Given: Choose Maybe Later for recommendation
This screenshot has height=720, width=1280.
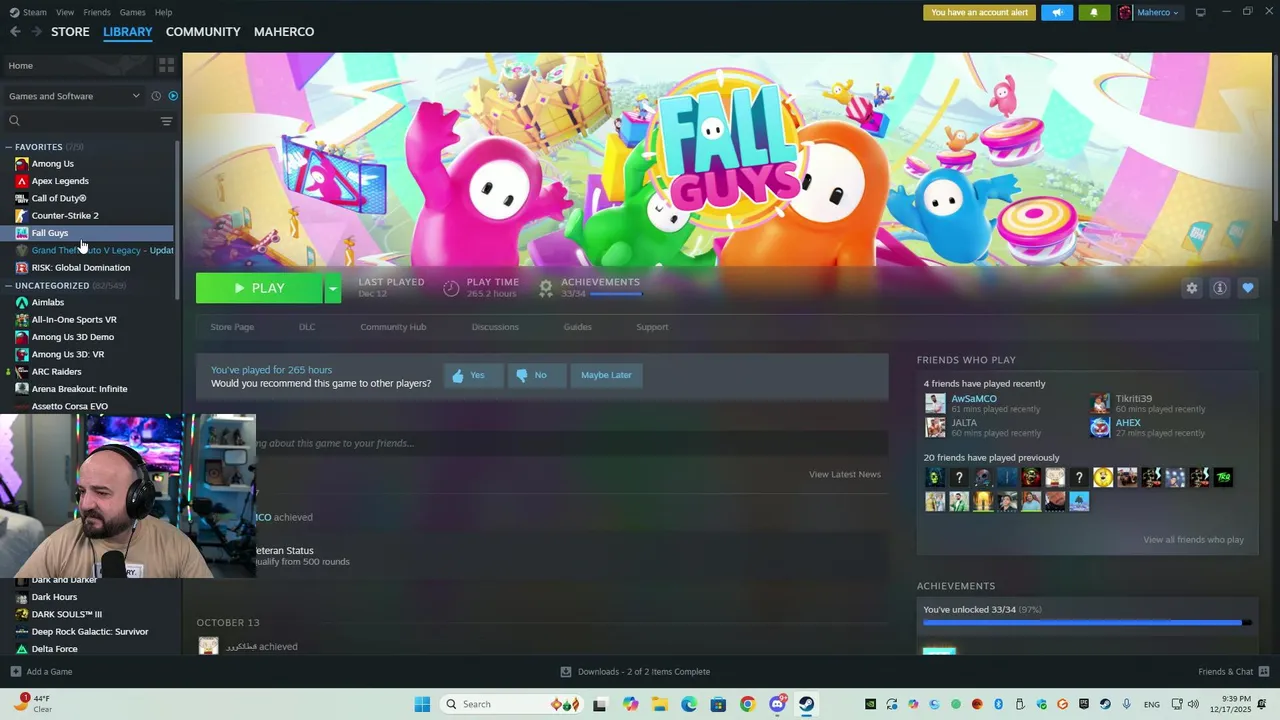Looking at the screenshot, I should 606,375.
